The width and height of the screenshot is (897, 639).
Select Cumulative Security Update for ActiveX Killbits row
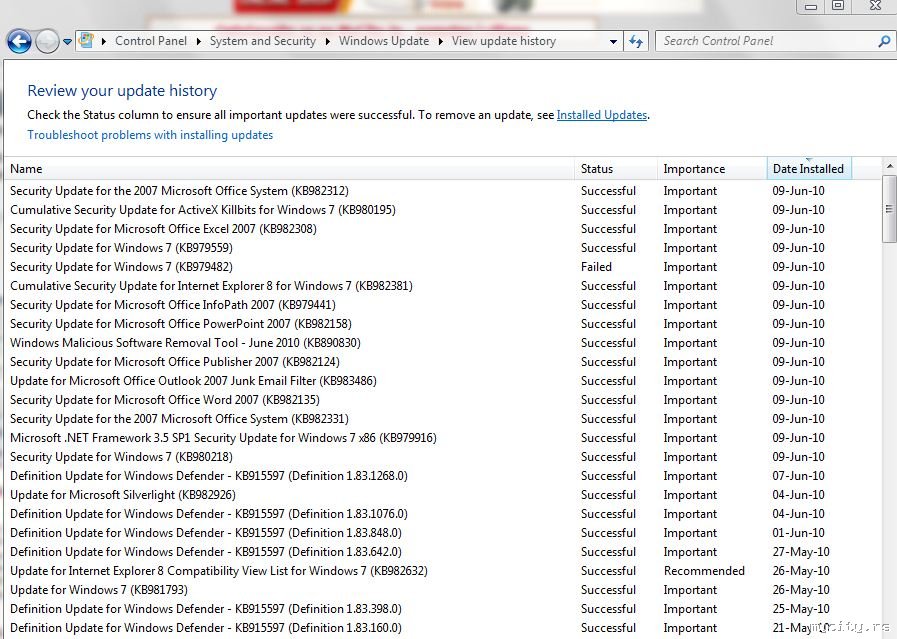443,210
